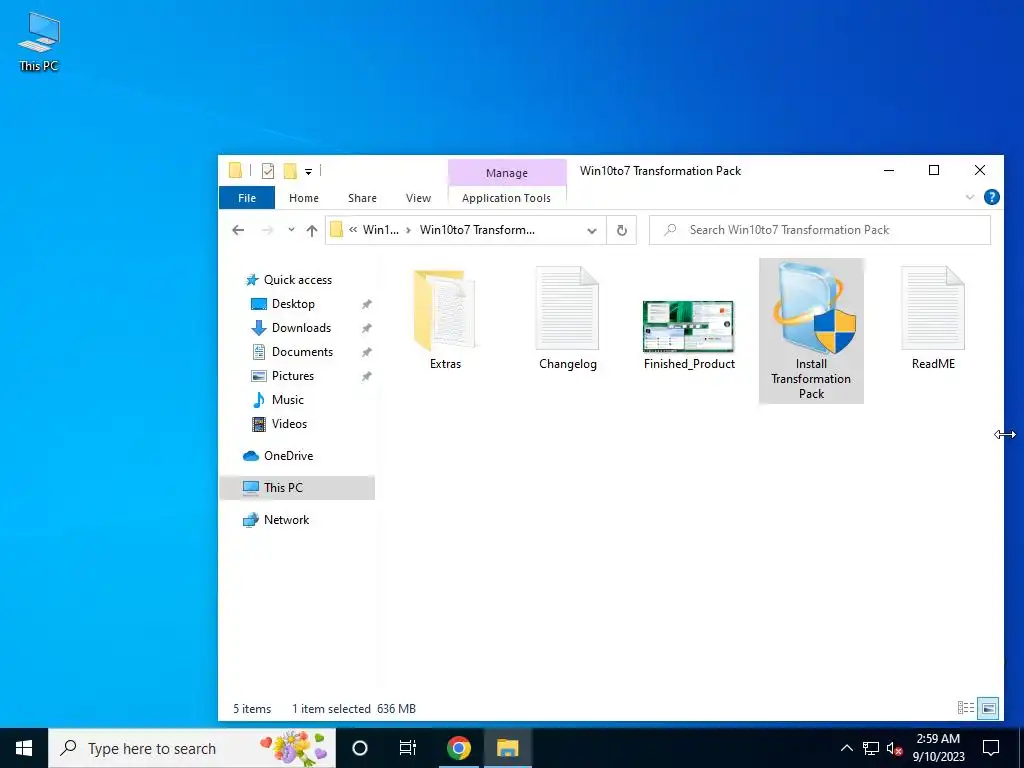Open the Application Tools tab
The height and width of the screenshot is (768, 1024).
pyautogui.click(x=506, y=198)
